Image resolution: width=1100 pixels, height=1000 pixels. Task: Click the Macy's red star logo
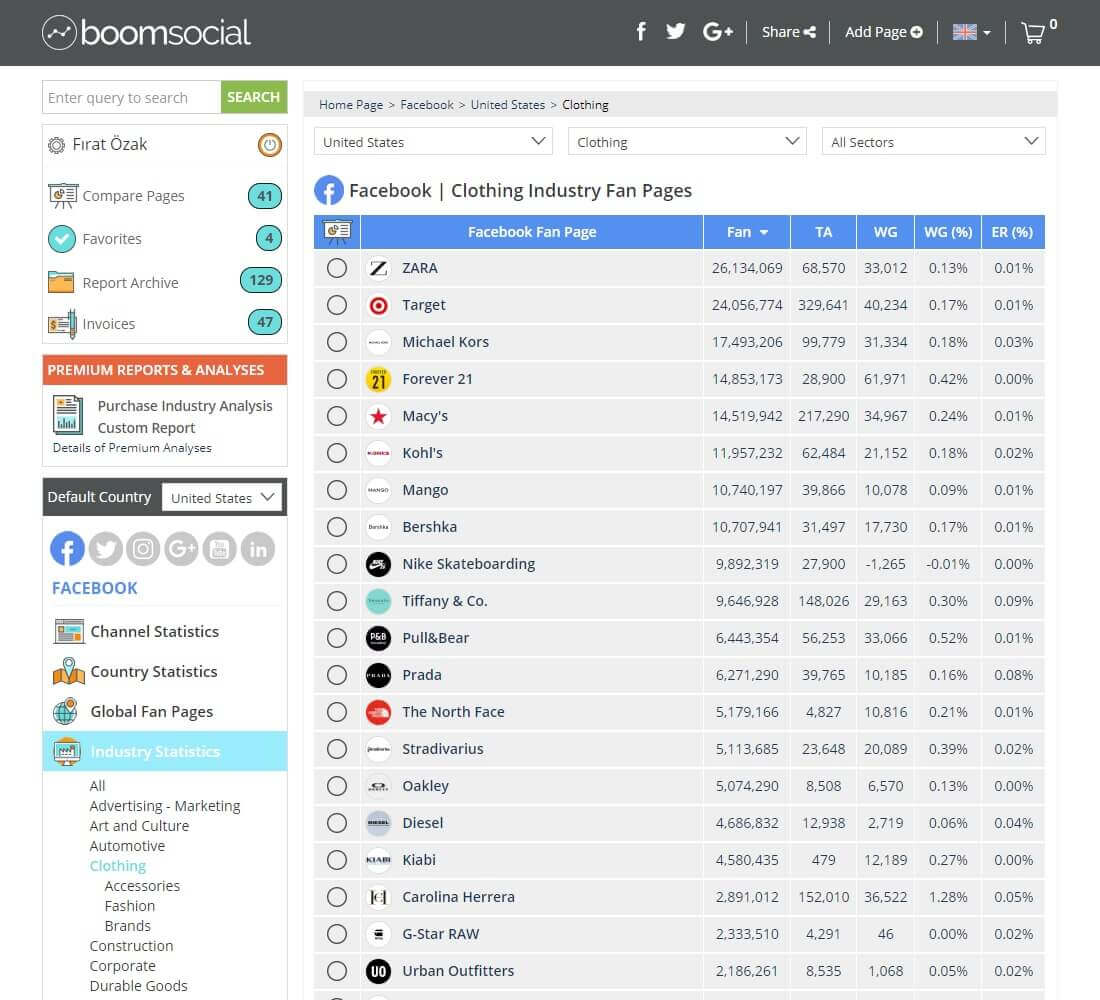click(378, 416)
